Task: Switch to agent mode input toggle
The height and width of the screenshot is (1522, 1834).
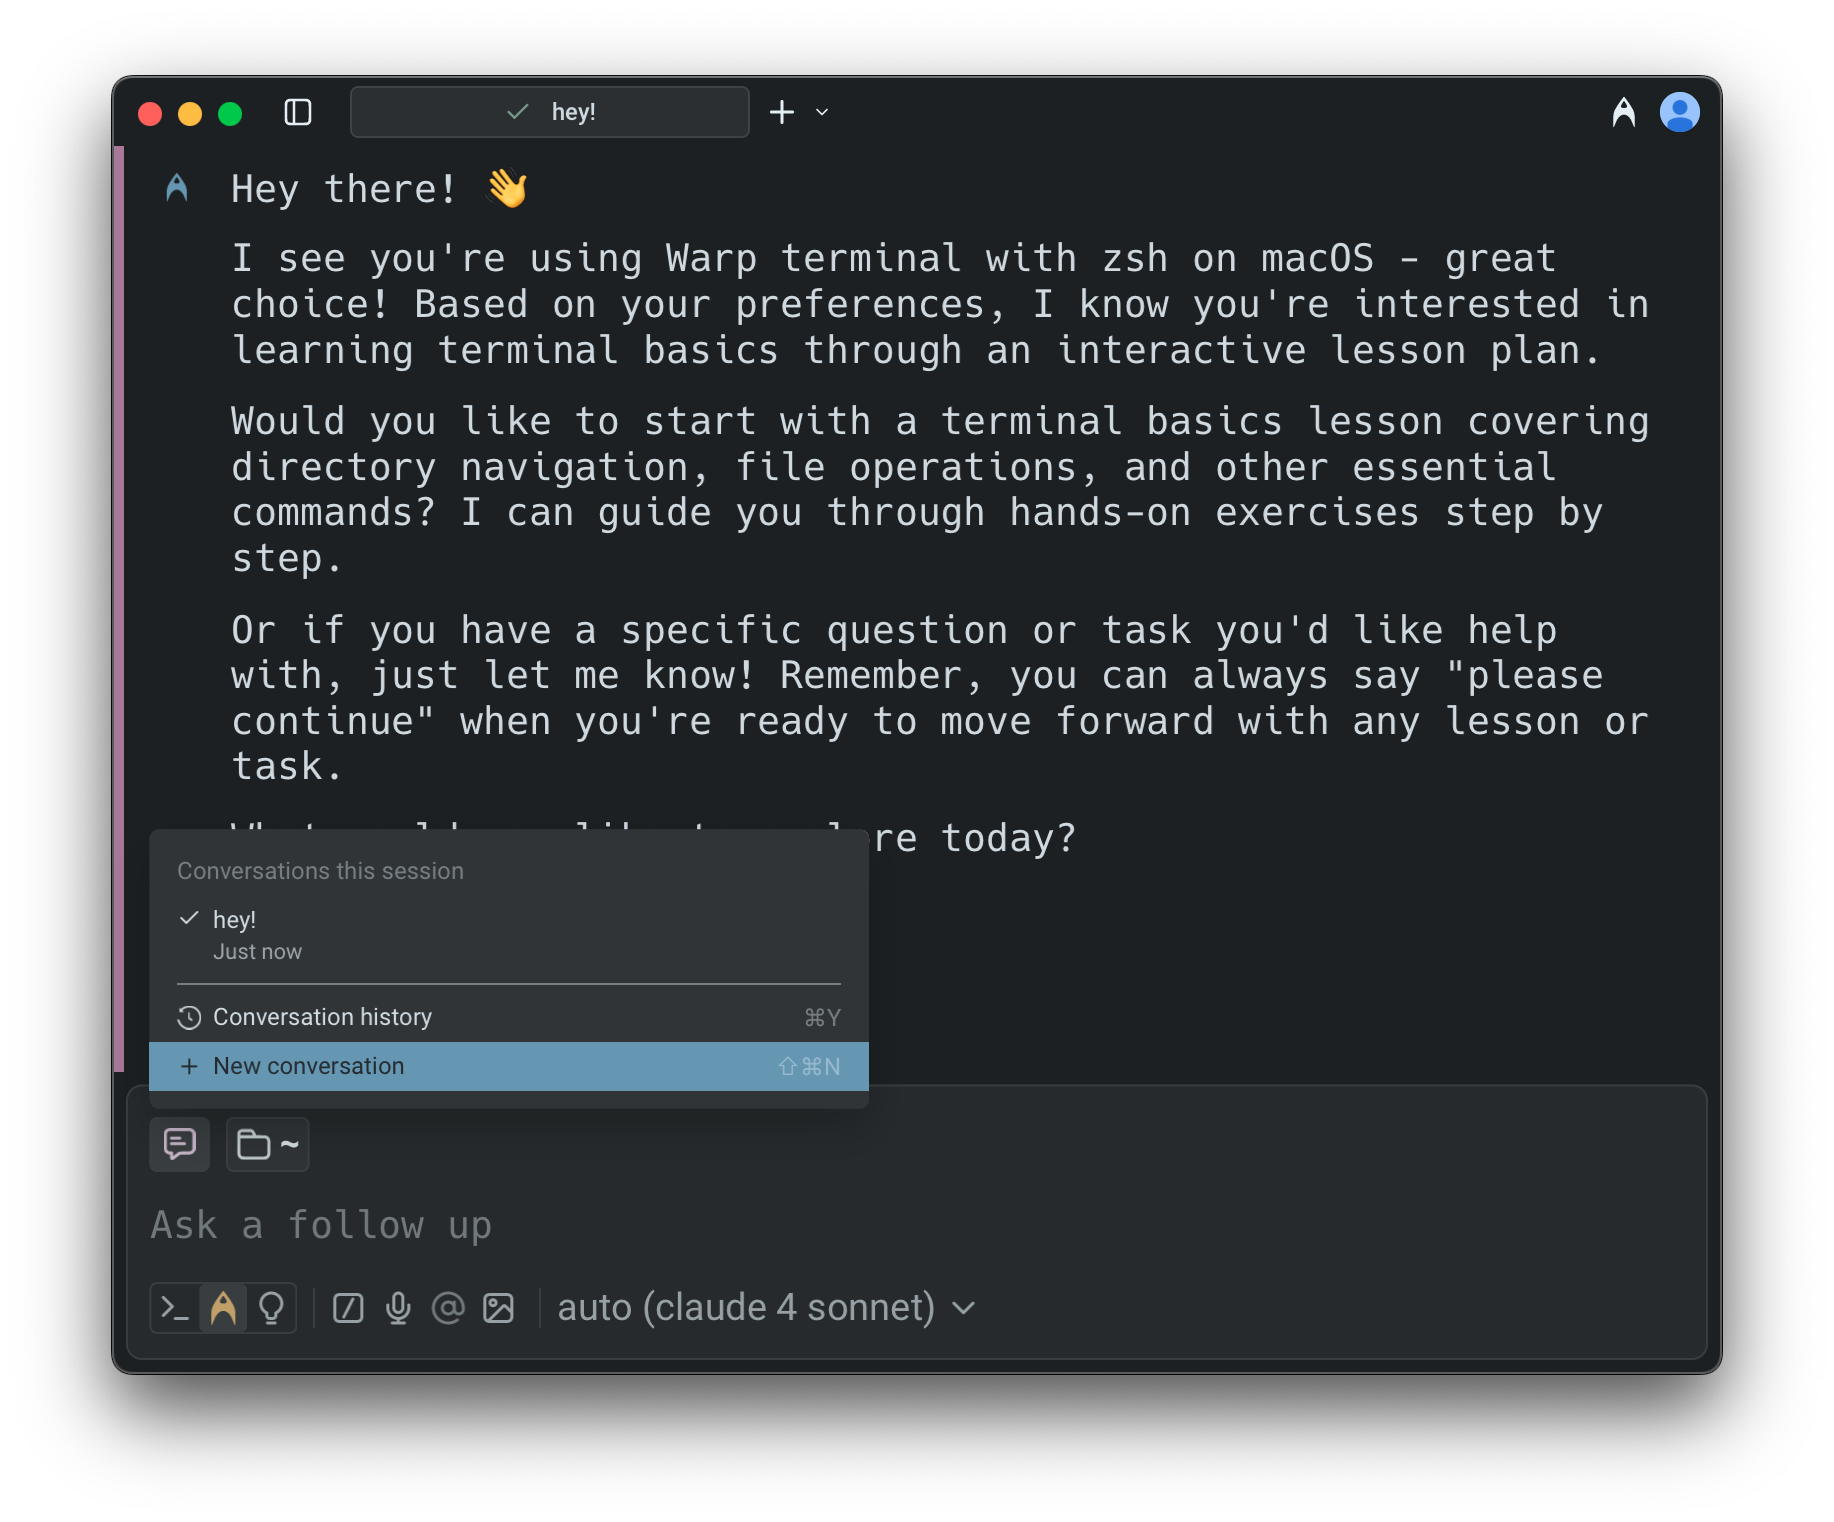Action: tap(223, 1308)
